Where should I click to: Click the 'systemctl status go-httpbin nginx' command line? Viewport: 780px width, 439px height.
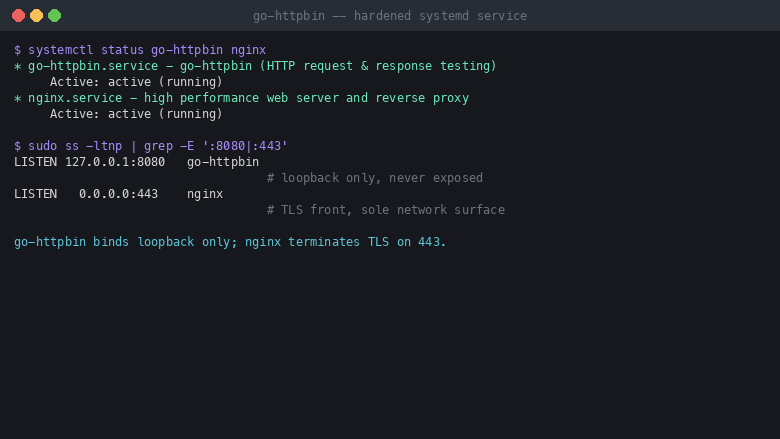click(140, 50)
